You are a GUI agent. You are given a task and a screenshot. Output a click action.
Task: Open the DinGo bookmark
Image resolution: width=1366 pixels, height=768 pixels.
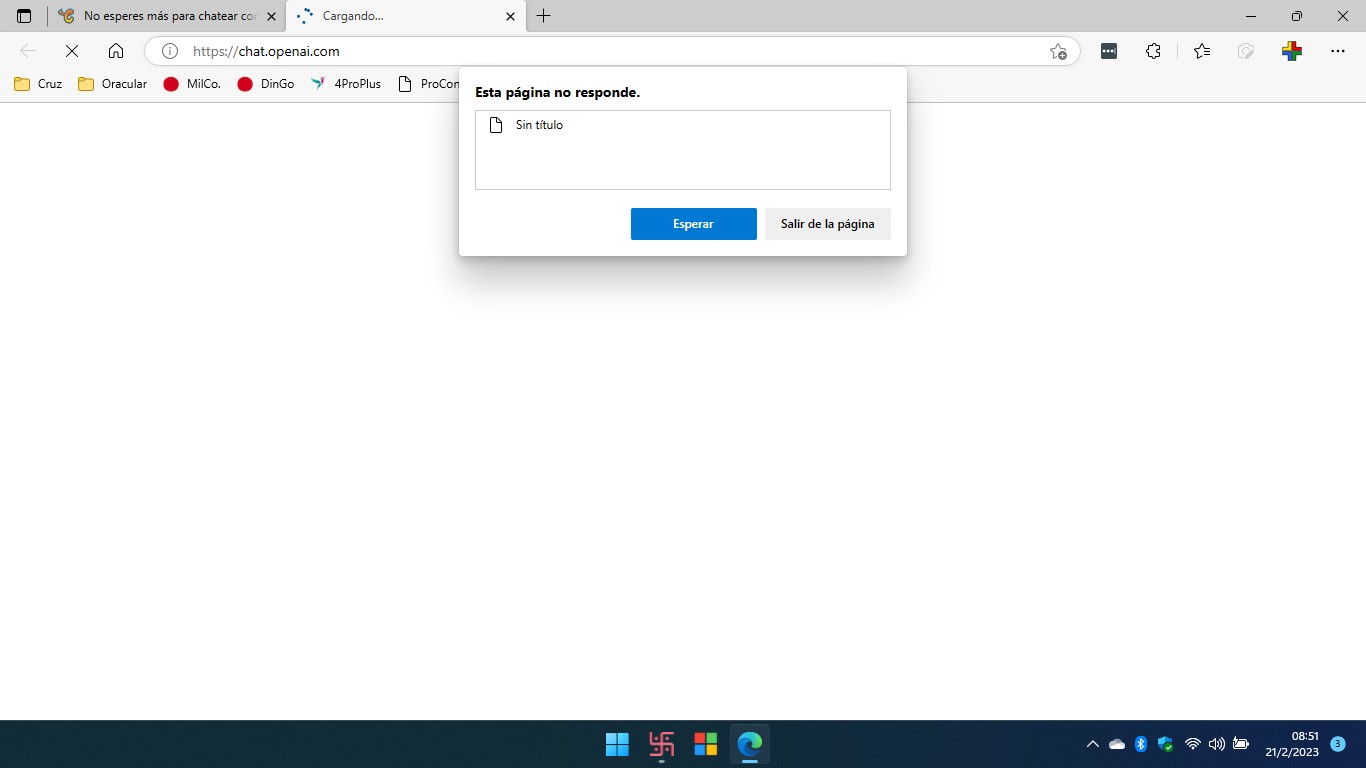coord(266,84)
